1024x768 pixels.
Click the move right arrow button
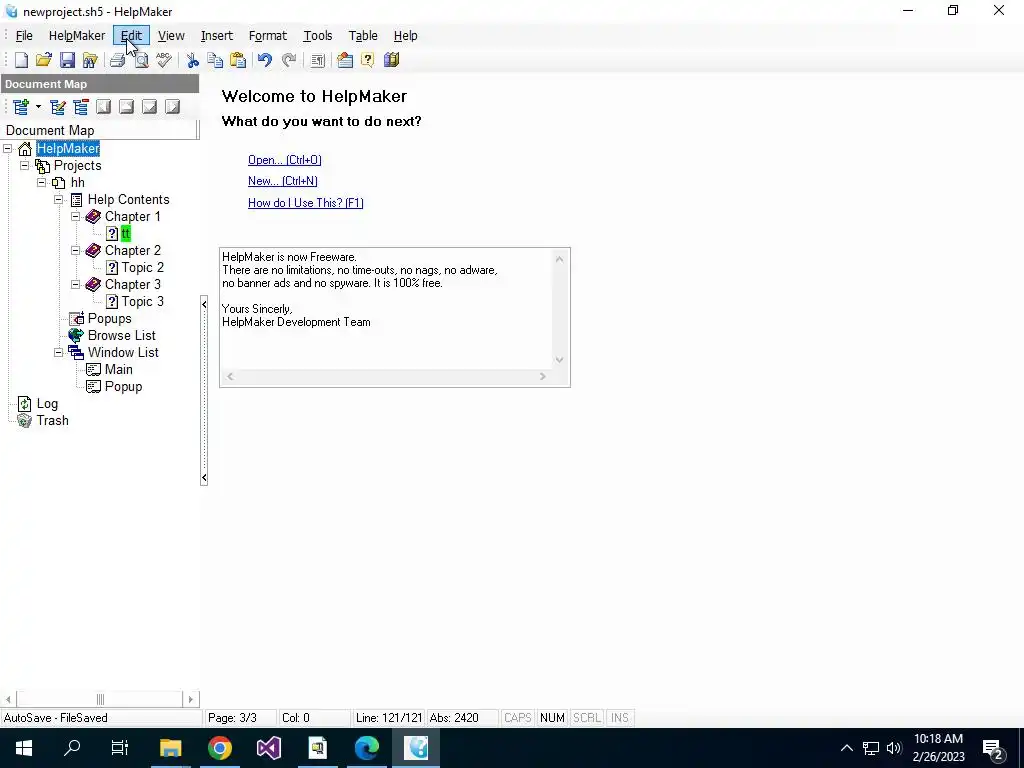coord(172,106)
